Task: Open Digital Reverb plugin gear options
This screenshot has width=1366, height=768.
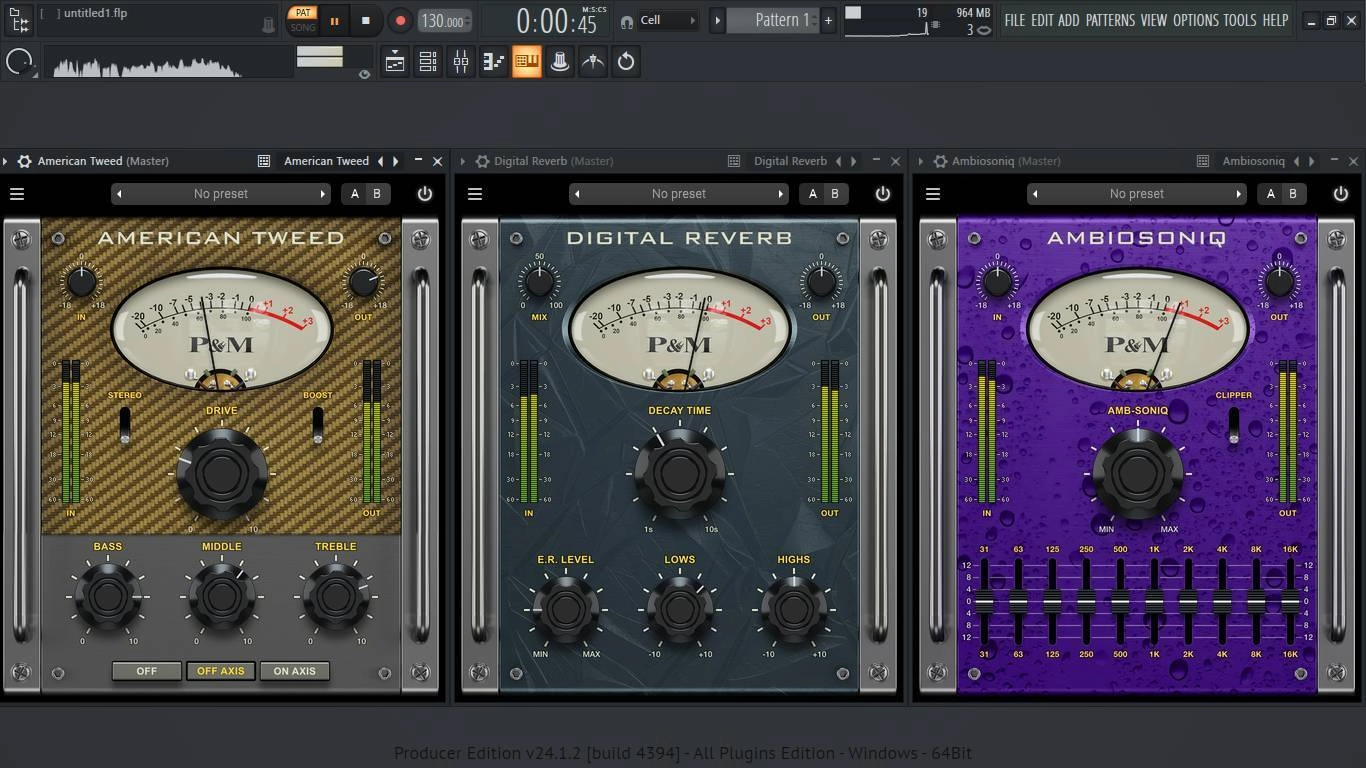Action: (x=482, y=161)
